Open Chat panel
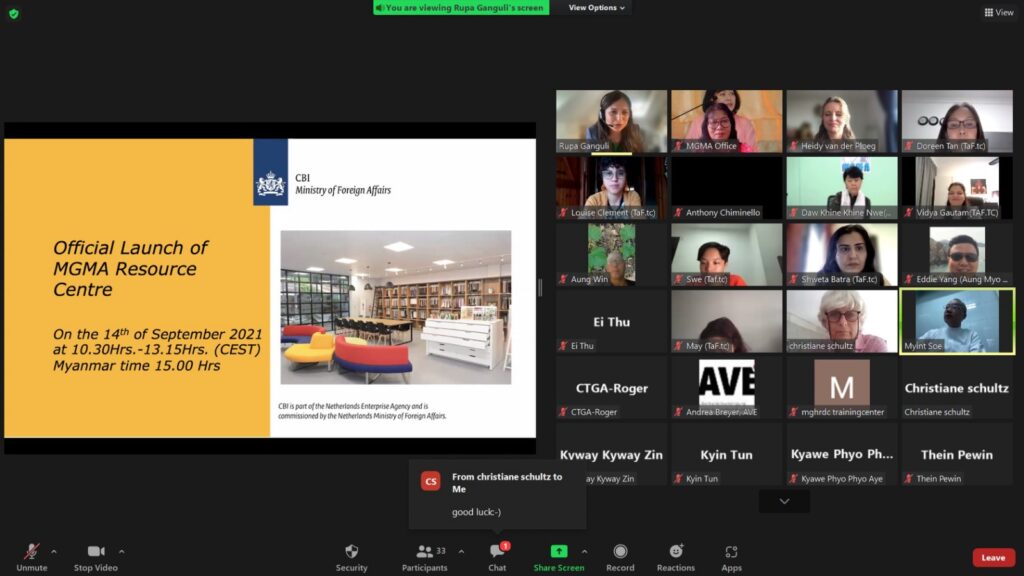This screenshot has width=1024, height=576. tap(497, 558)
